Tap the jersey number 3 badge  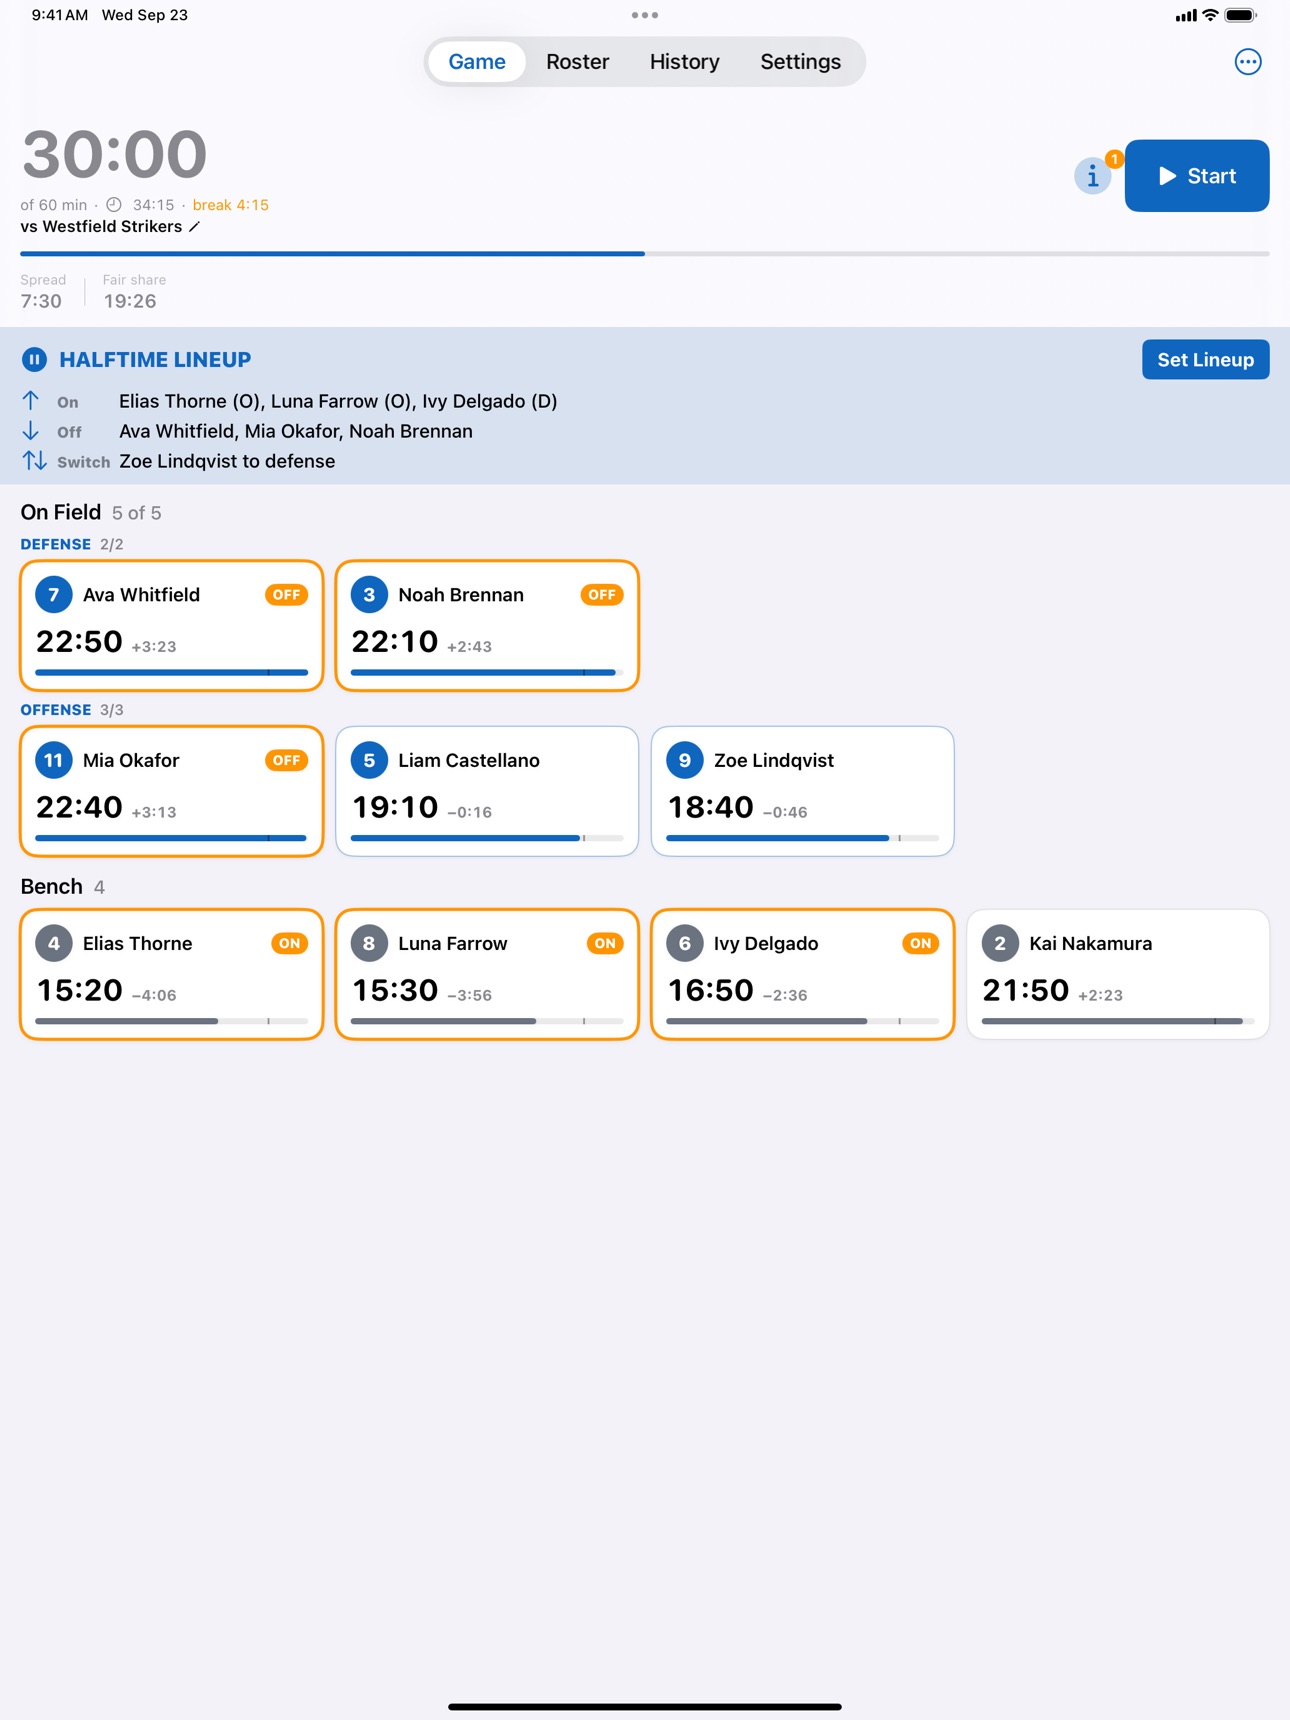(369, 595)
